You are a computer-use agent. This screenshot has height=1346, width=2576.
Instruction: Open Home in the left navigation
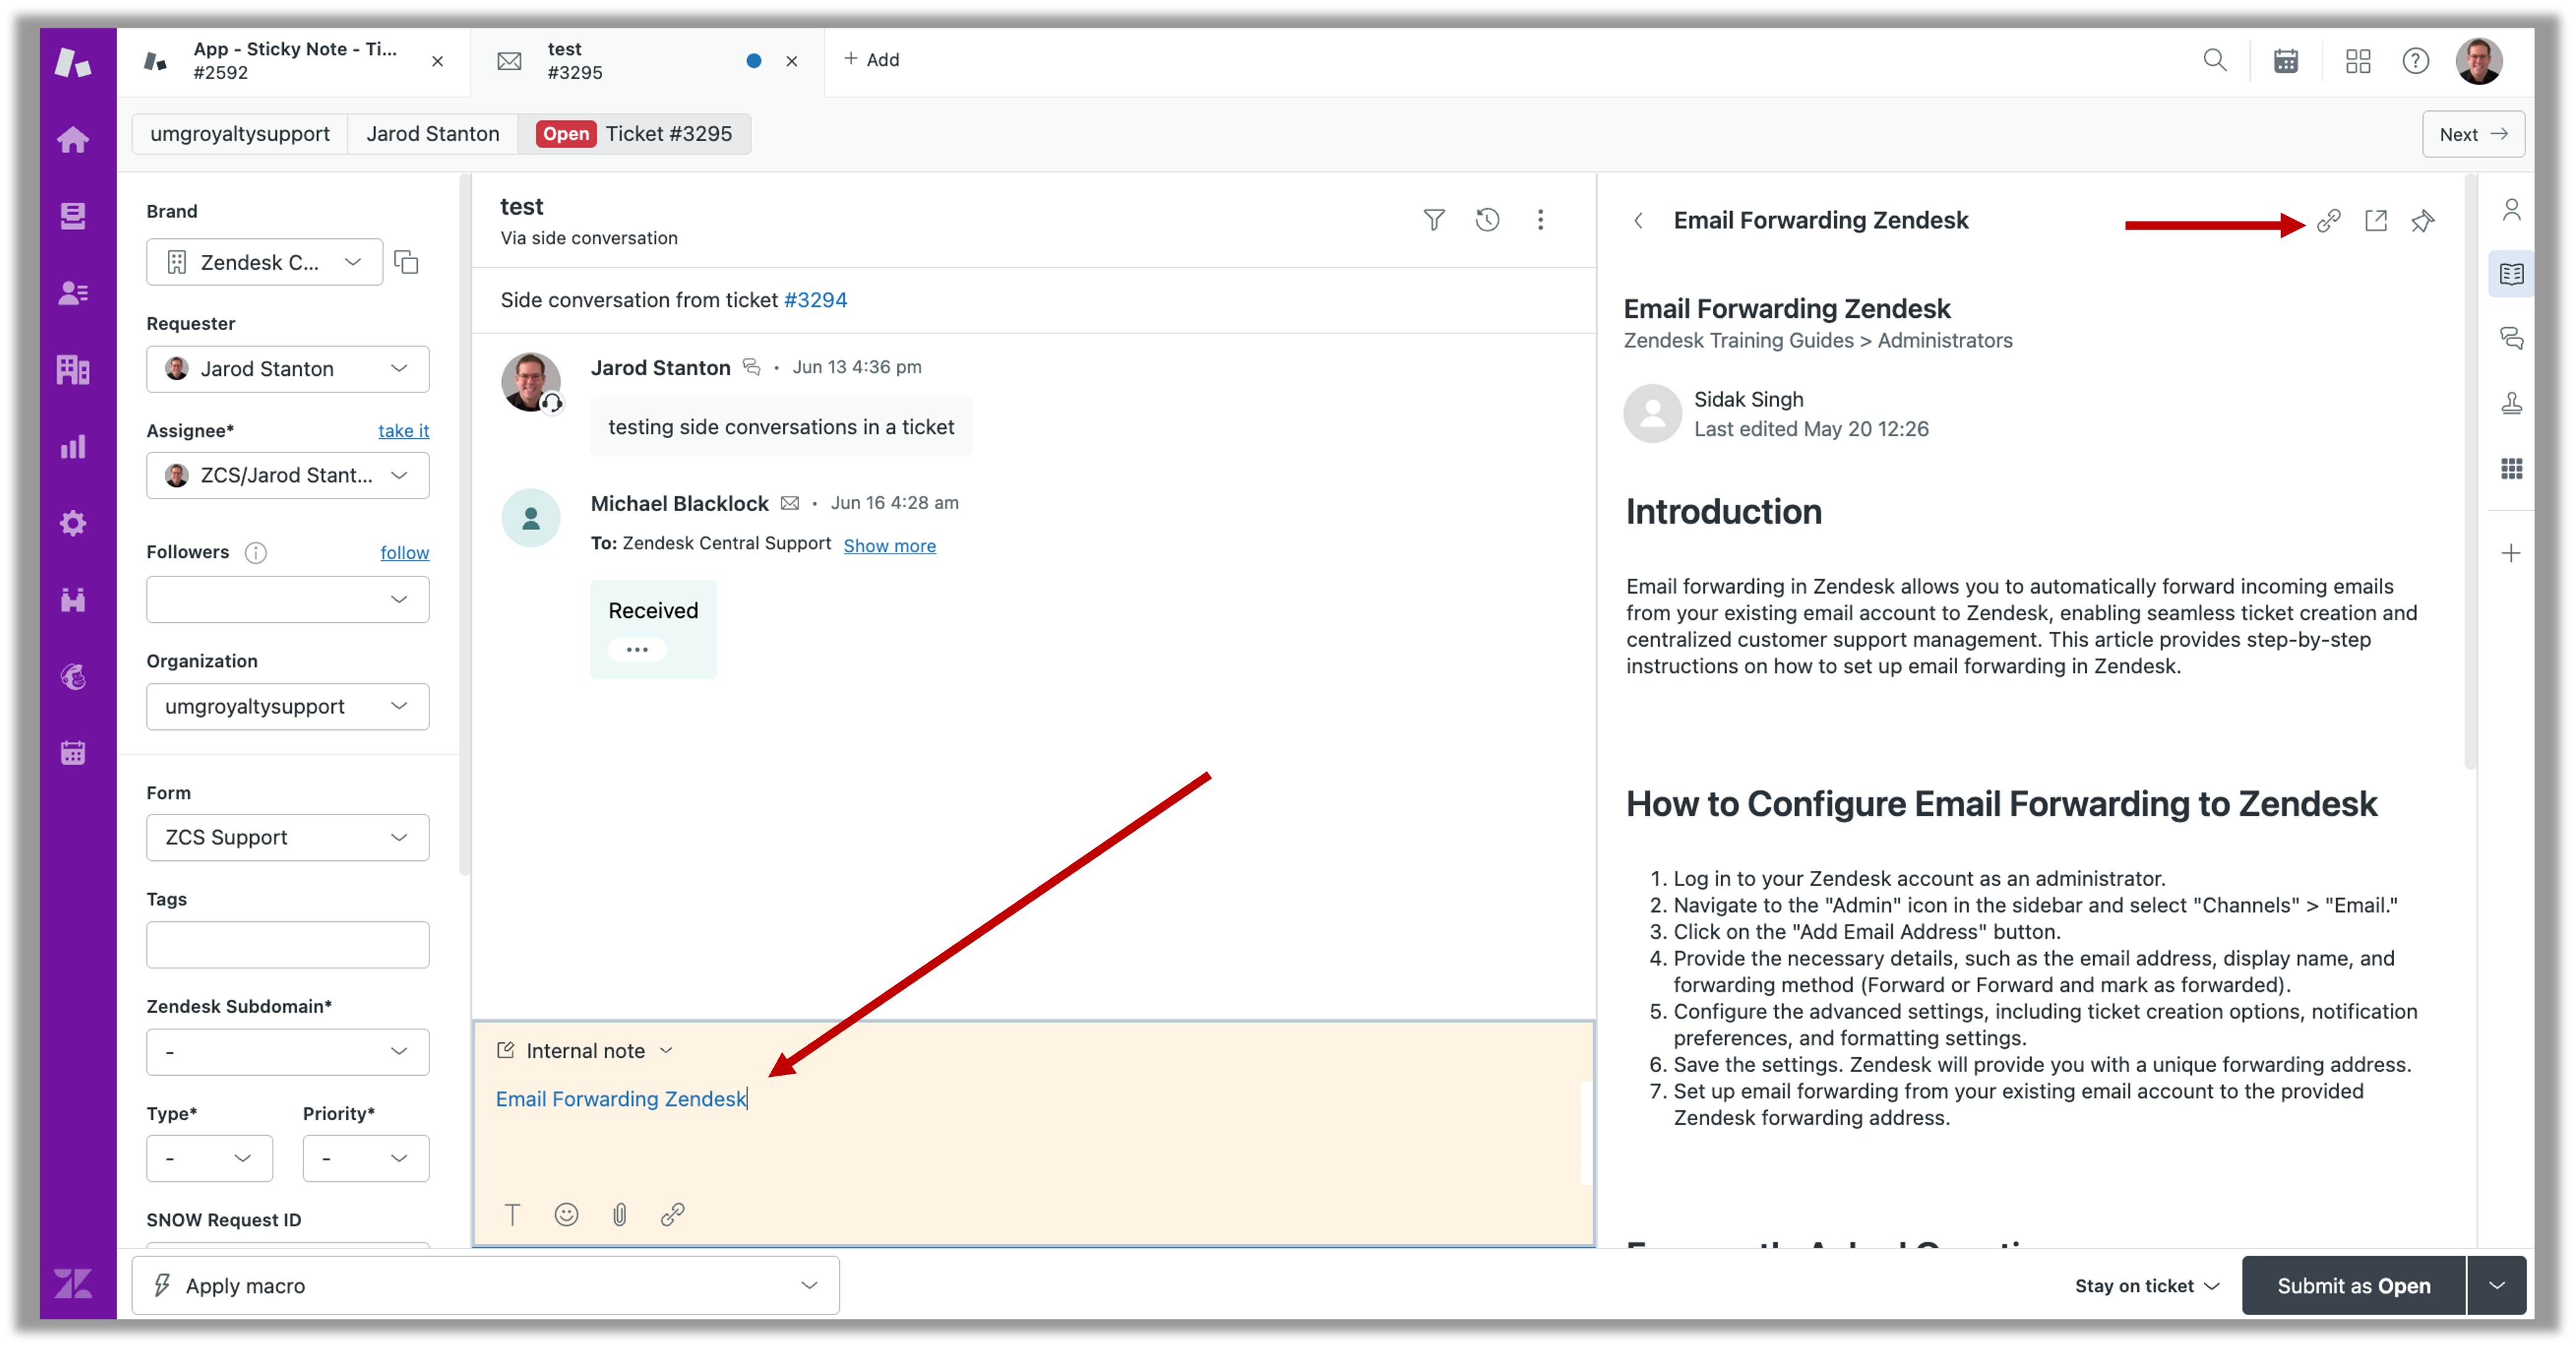pos(72,139)
